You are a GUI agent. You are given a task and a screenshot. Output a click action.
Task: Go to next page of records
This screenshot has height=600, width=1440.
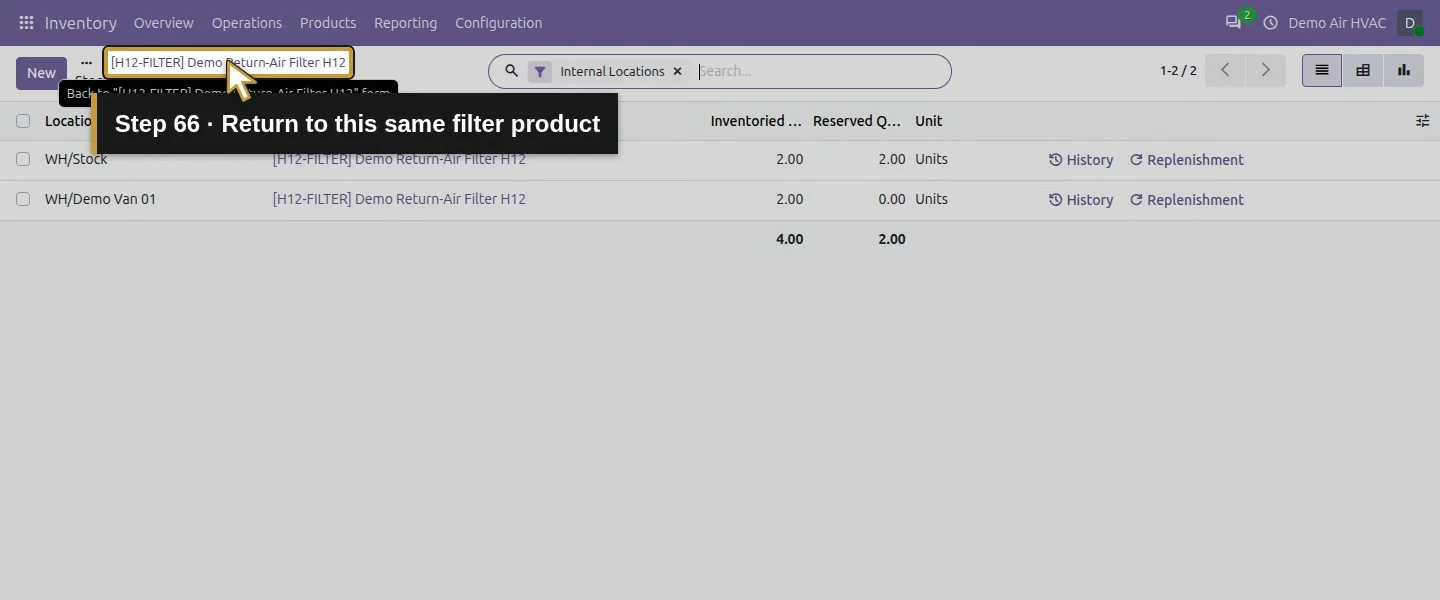tap(1265, 70)
